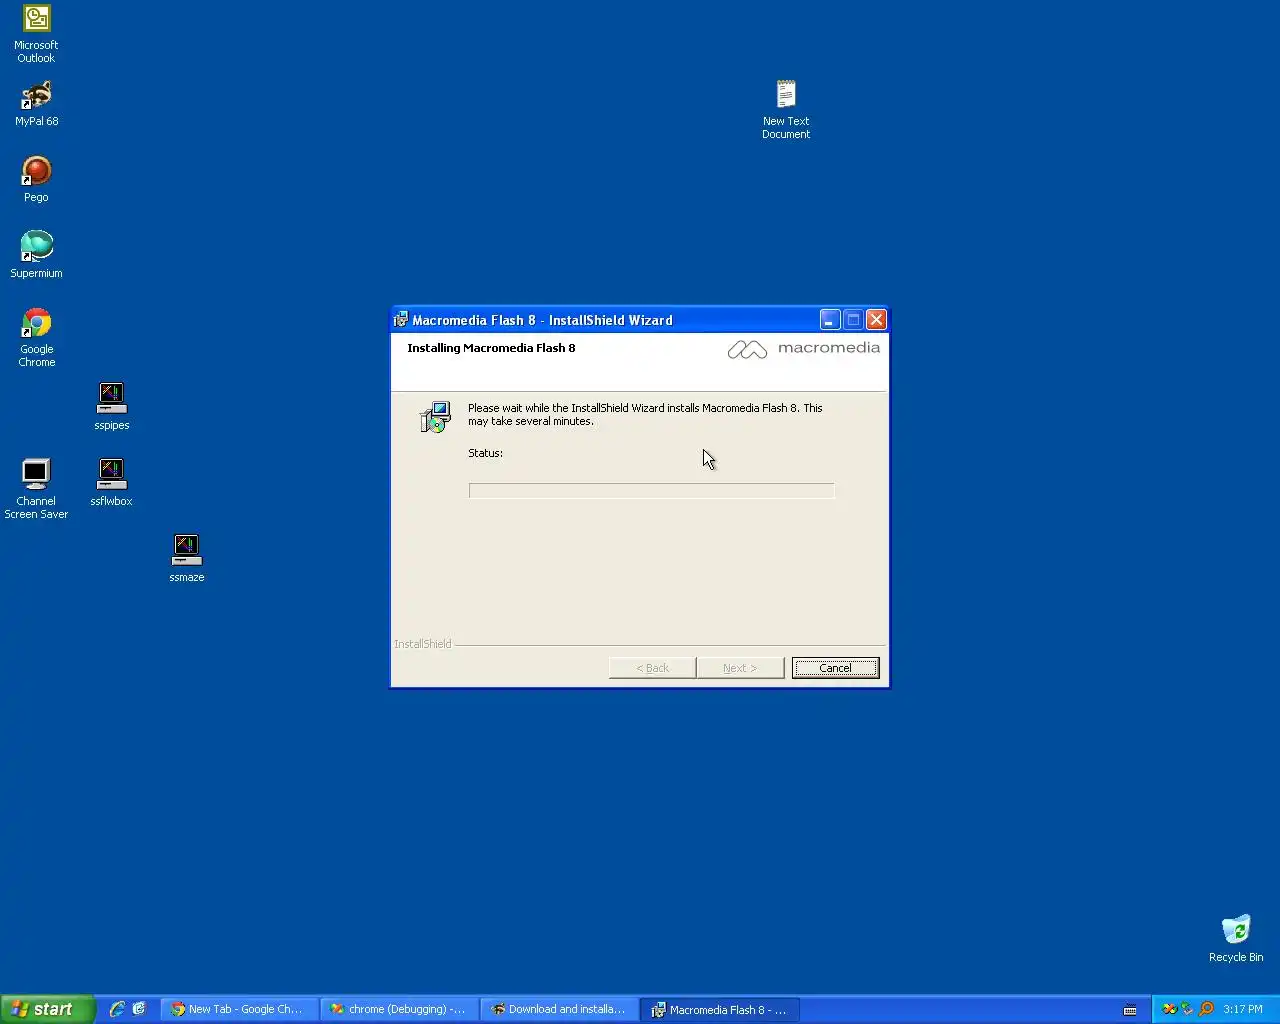The height and width of the screenshot is (1024, 1280).
Task: Click the magnifier icon in the system tray
Action: (x=1206, y=1009)
